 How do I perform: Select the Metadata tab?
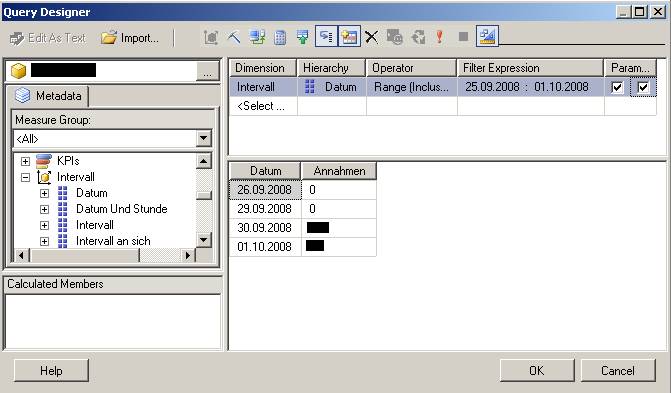click(x=48, y=95)
